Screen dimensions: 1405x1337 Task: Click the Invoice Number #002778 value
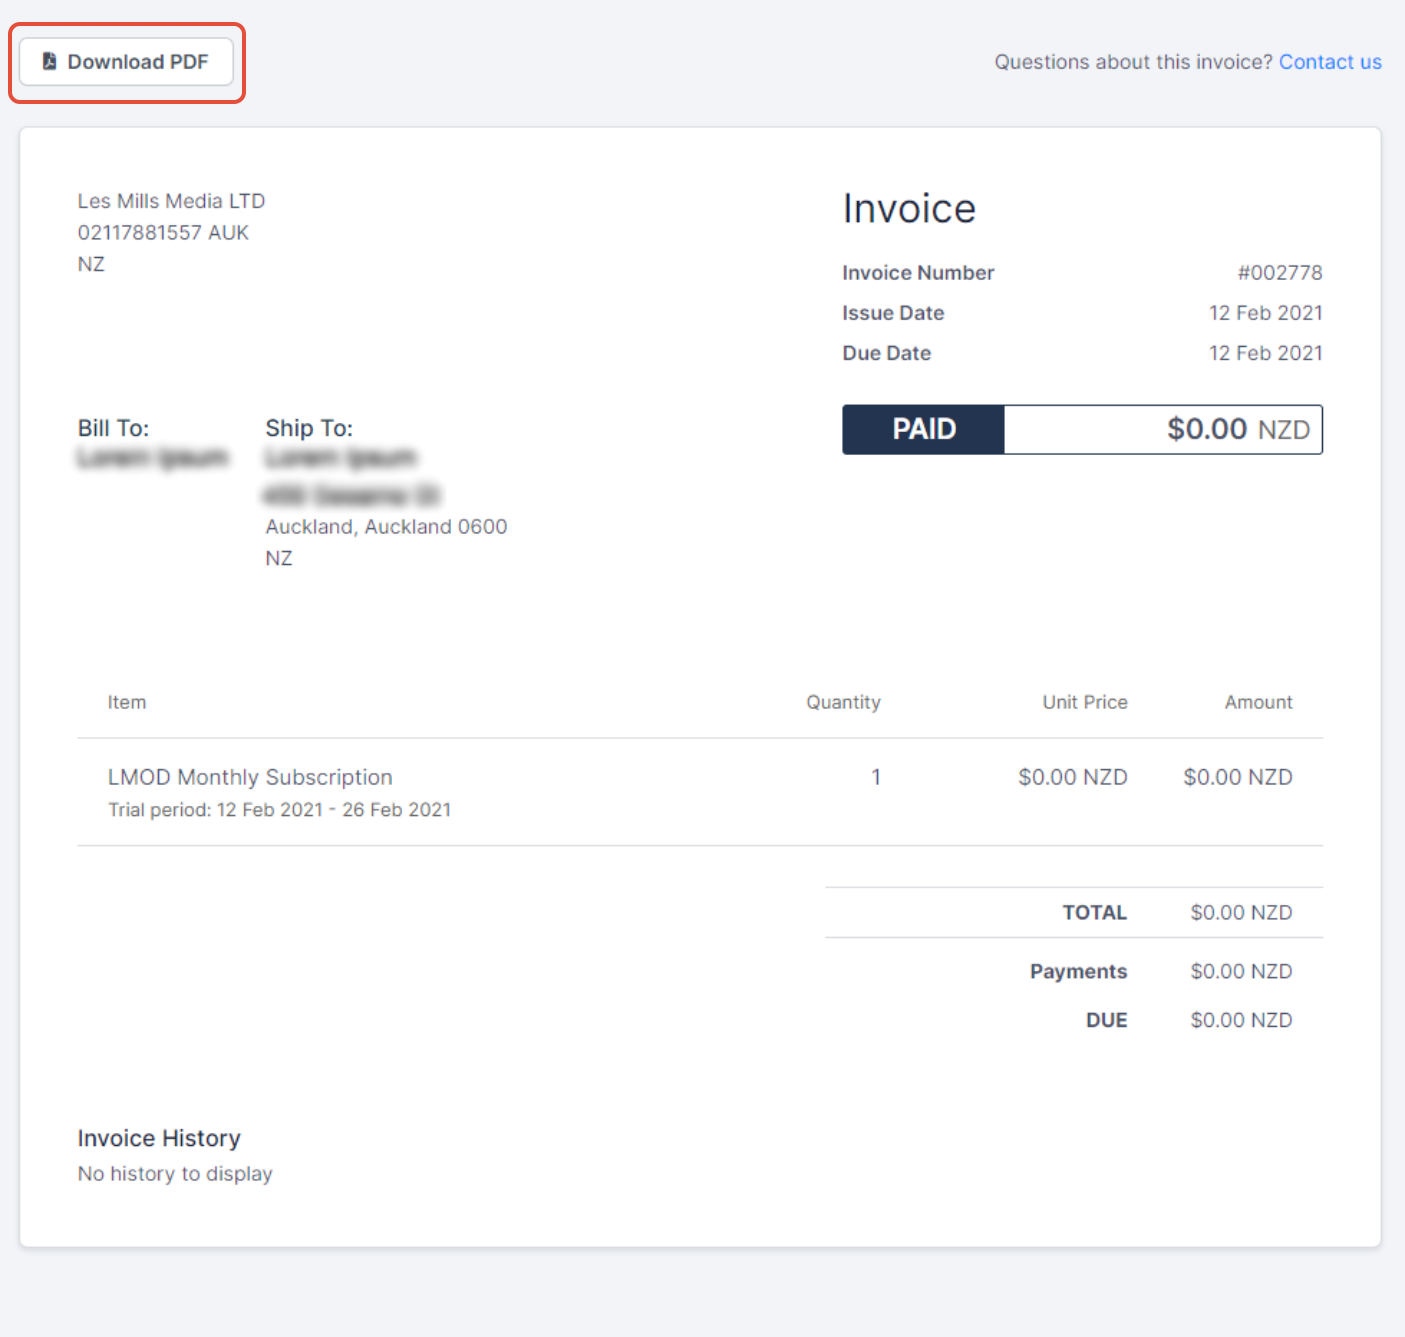click(1280, 272)
